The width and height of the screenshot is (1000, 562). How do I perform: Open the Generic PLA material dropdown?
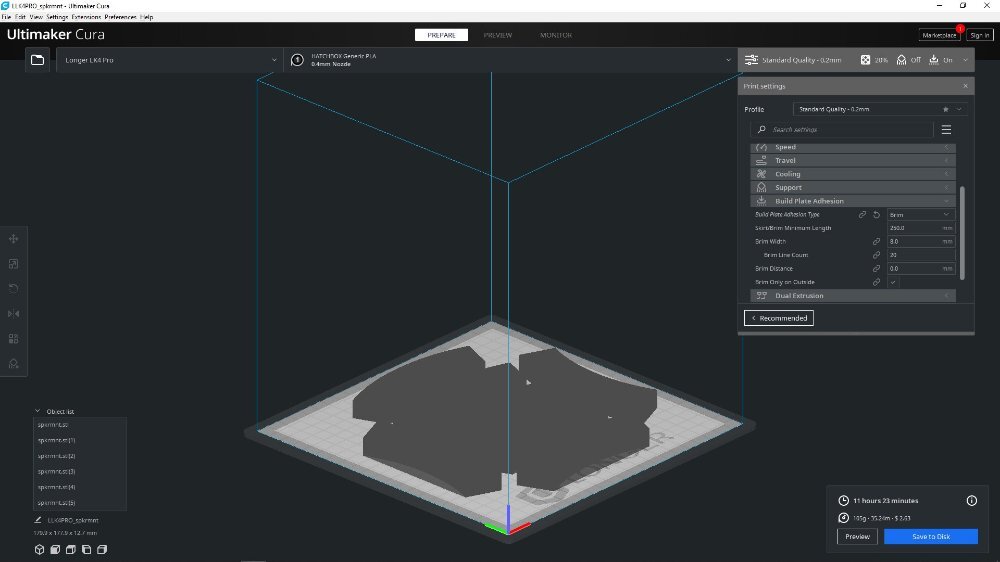point(510,60)
